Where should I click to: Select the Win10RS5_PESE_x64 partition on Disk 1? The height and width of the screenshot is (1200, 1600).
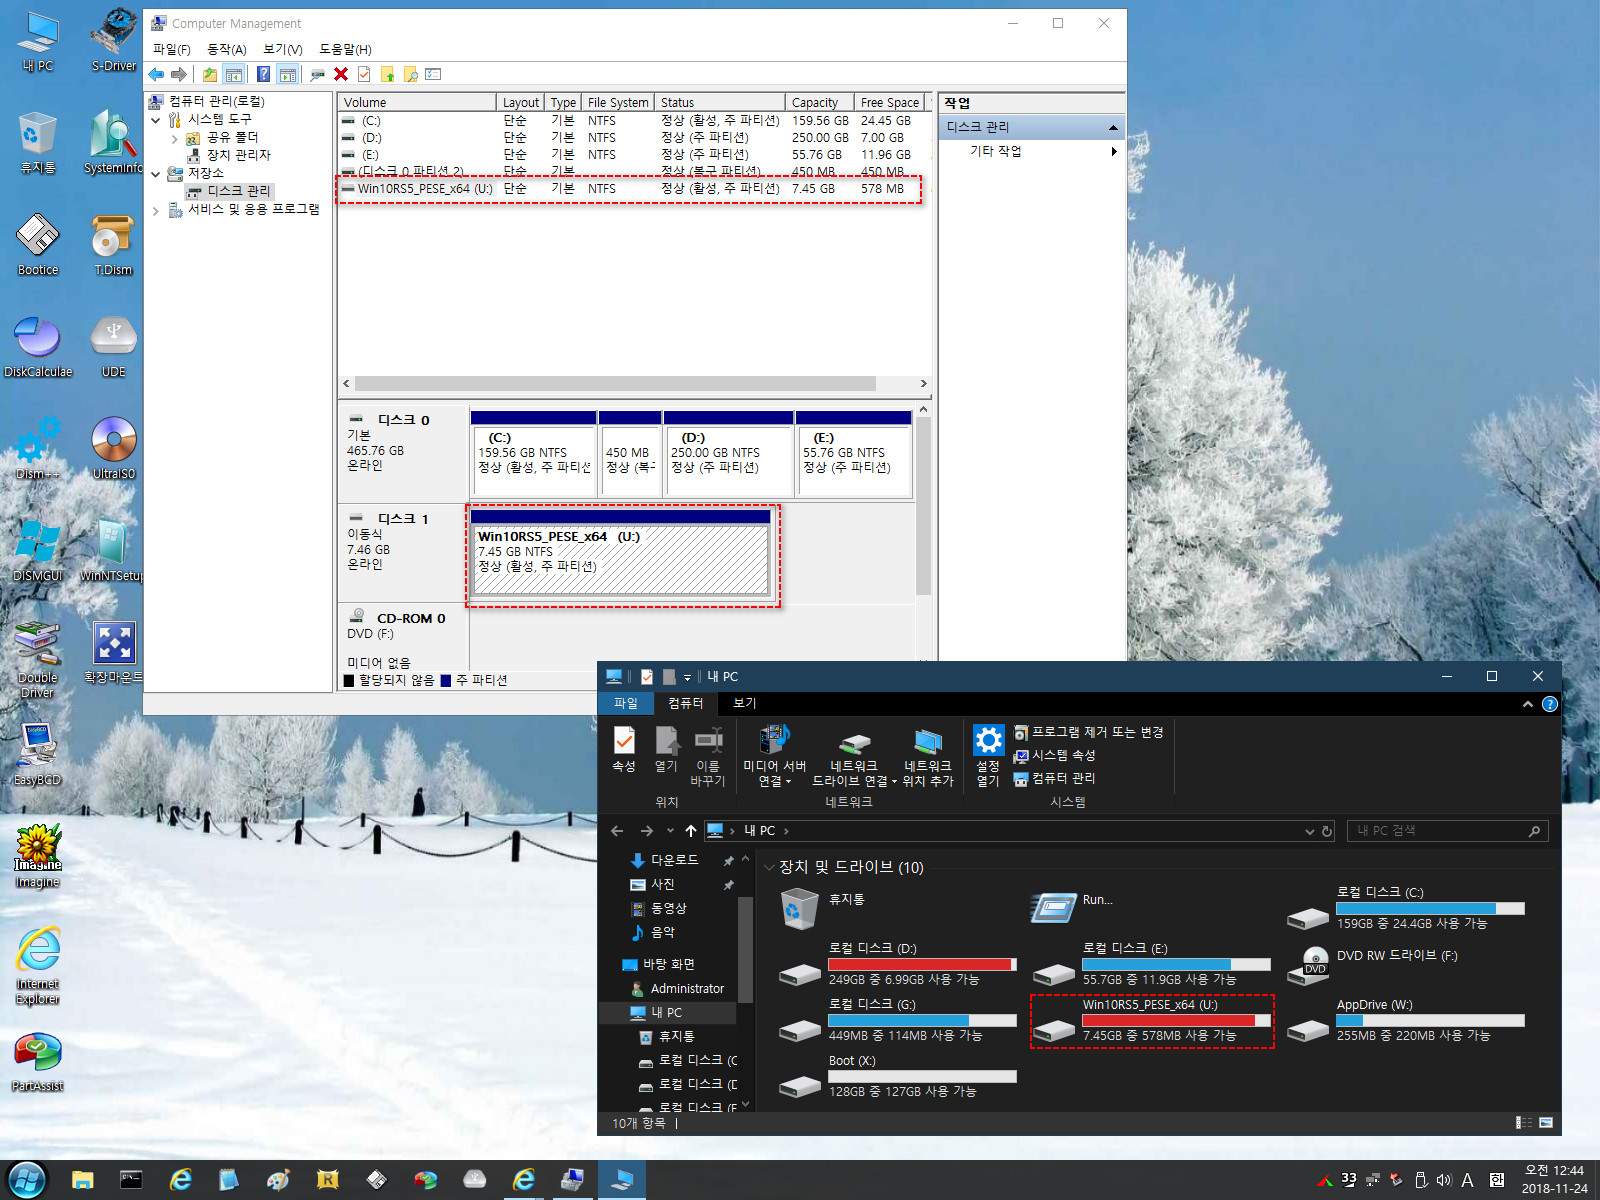[x=621, y=552]
